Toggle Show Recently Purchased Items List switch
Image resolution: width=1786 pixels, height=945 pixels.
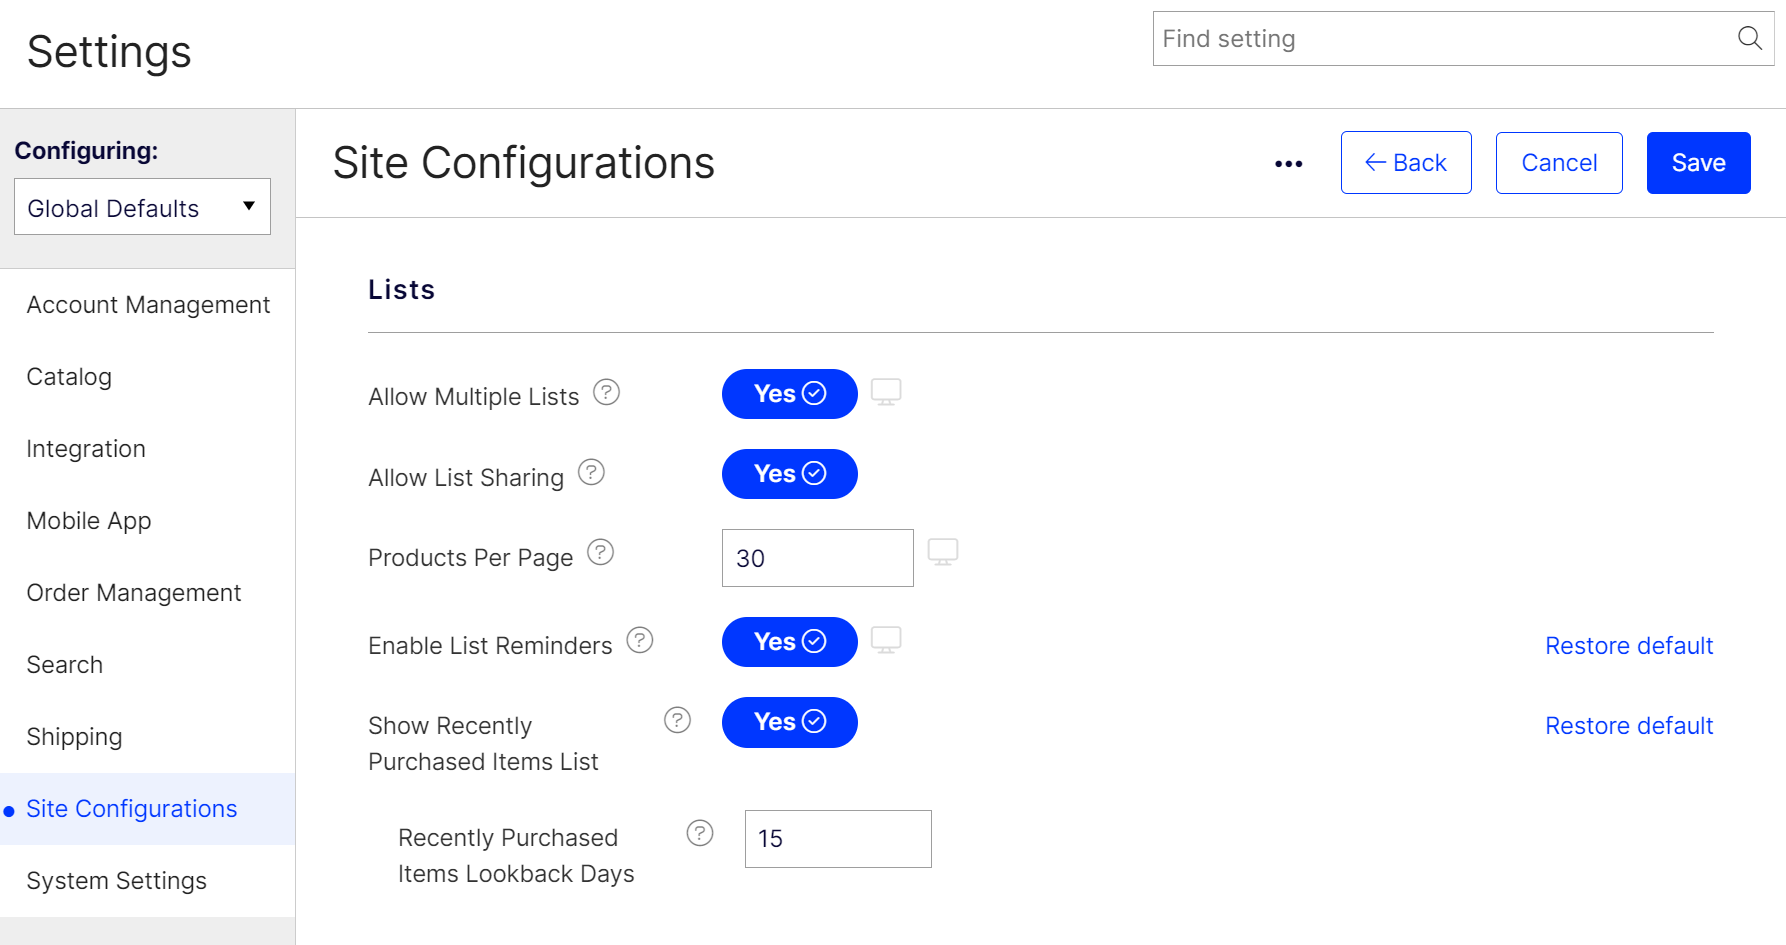(790, 722)
